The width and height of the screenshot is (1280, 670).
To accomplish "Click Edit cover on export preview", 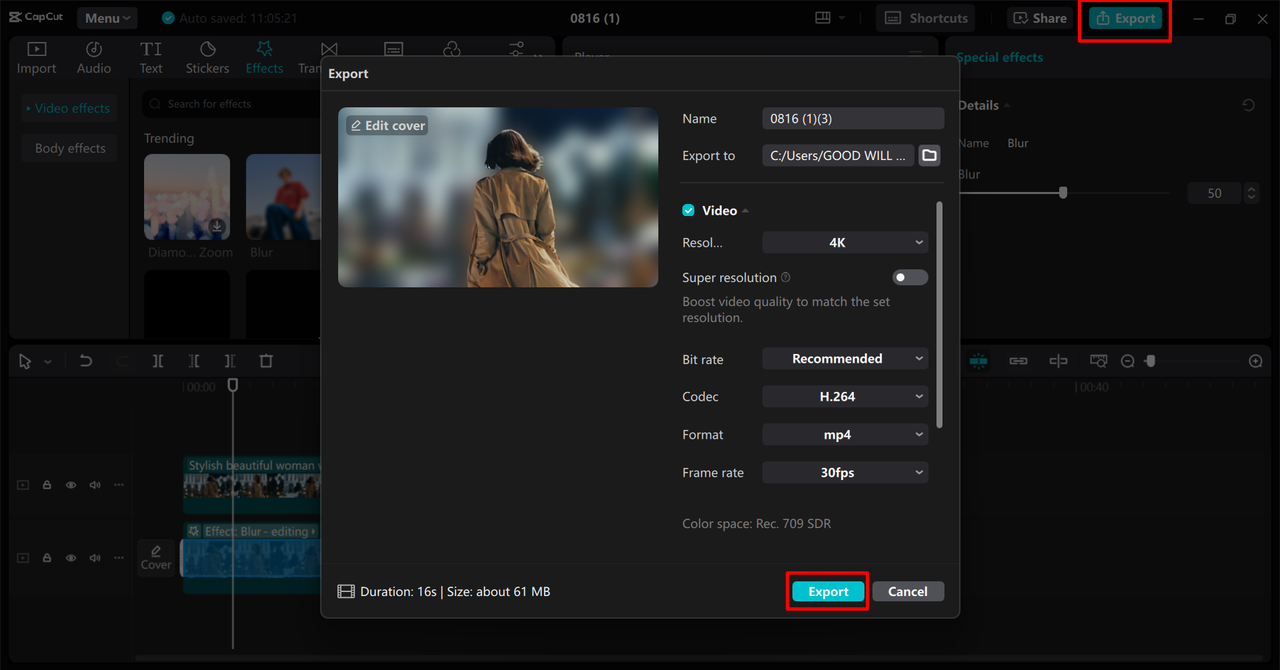I will [x=387, y=125].
